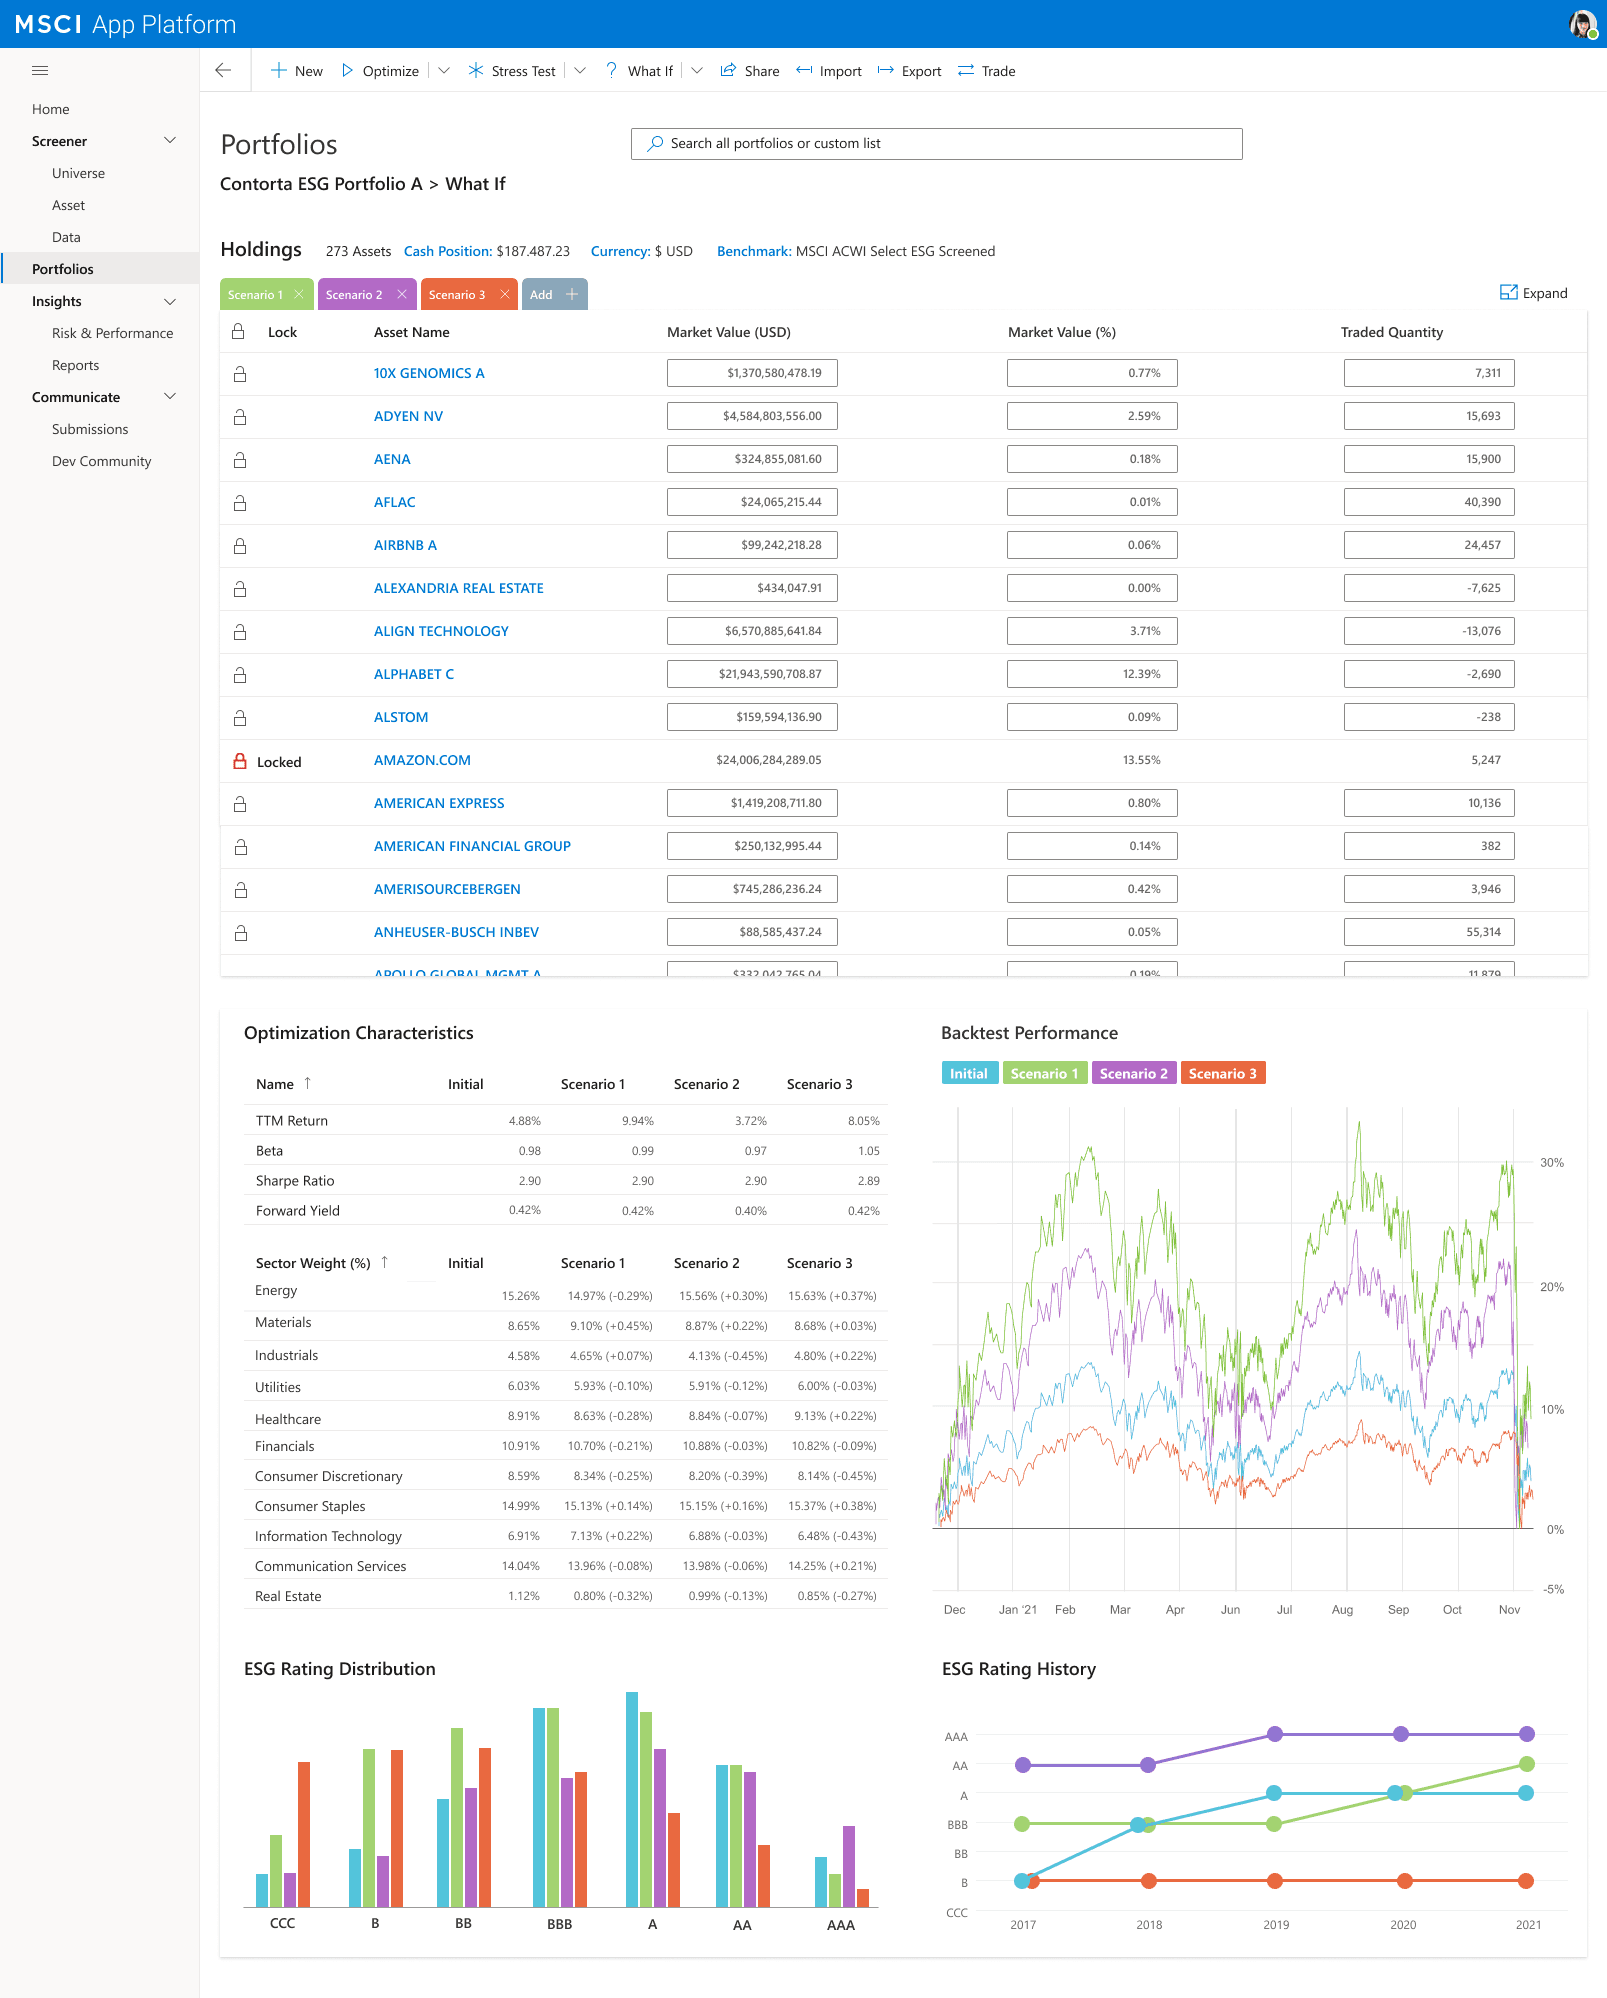The width and height of the screenshot is (1607, 1998).
Task: Toggle lock for ALEXANDRIA REAL ESTATE
Action: coord(240,589)
